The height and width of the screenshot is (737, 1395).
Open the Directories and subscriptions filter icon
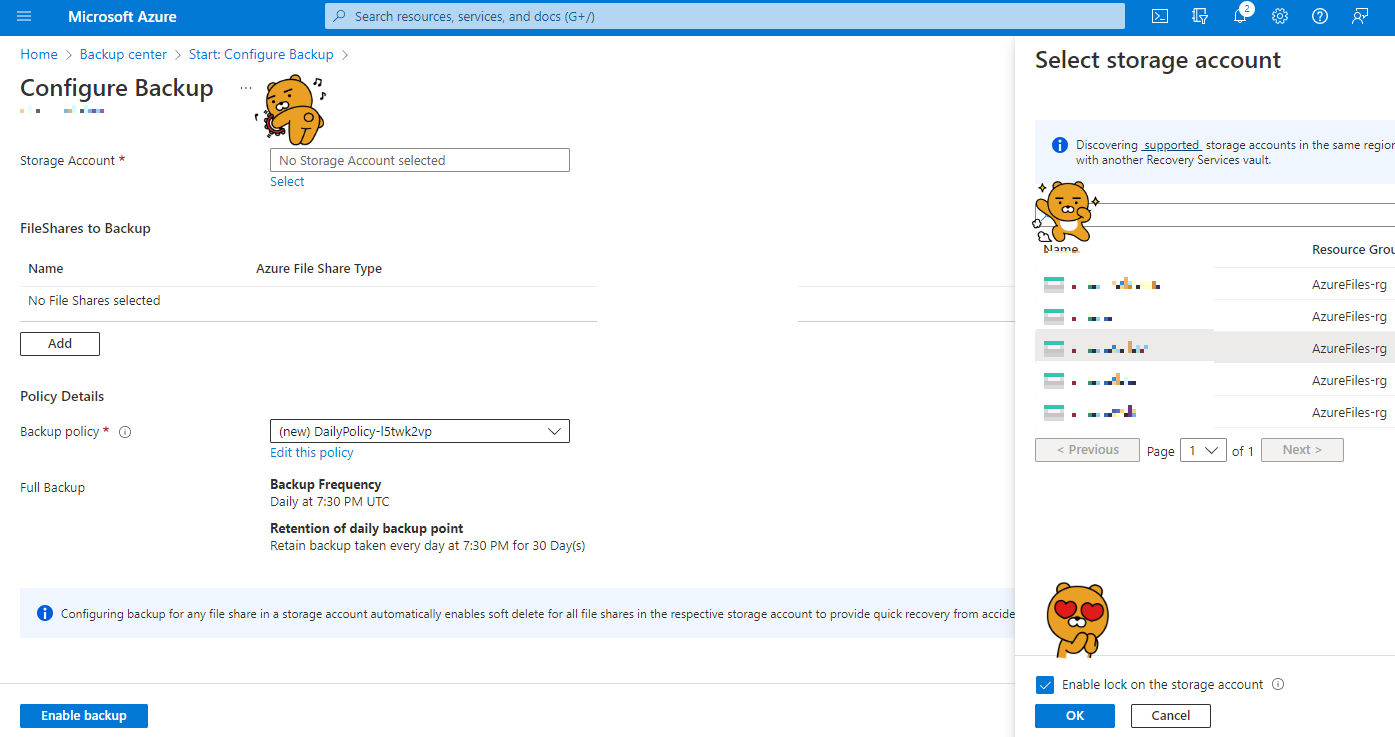coord(1200,17)
